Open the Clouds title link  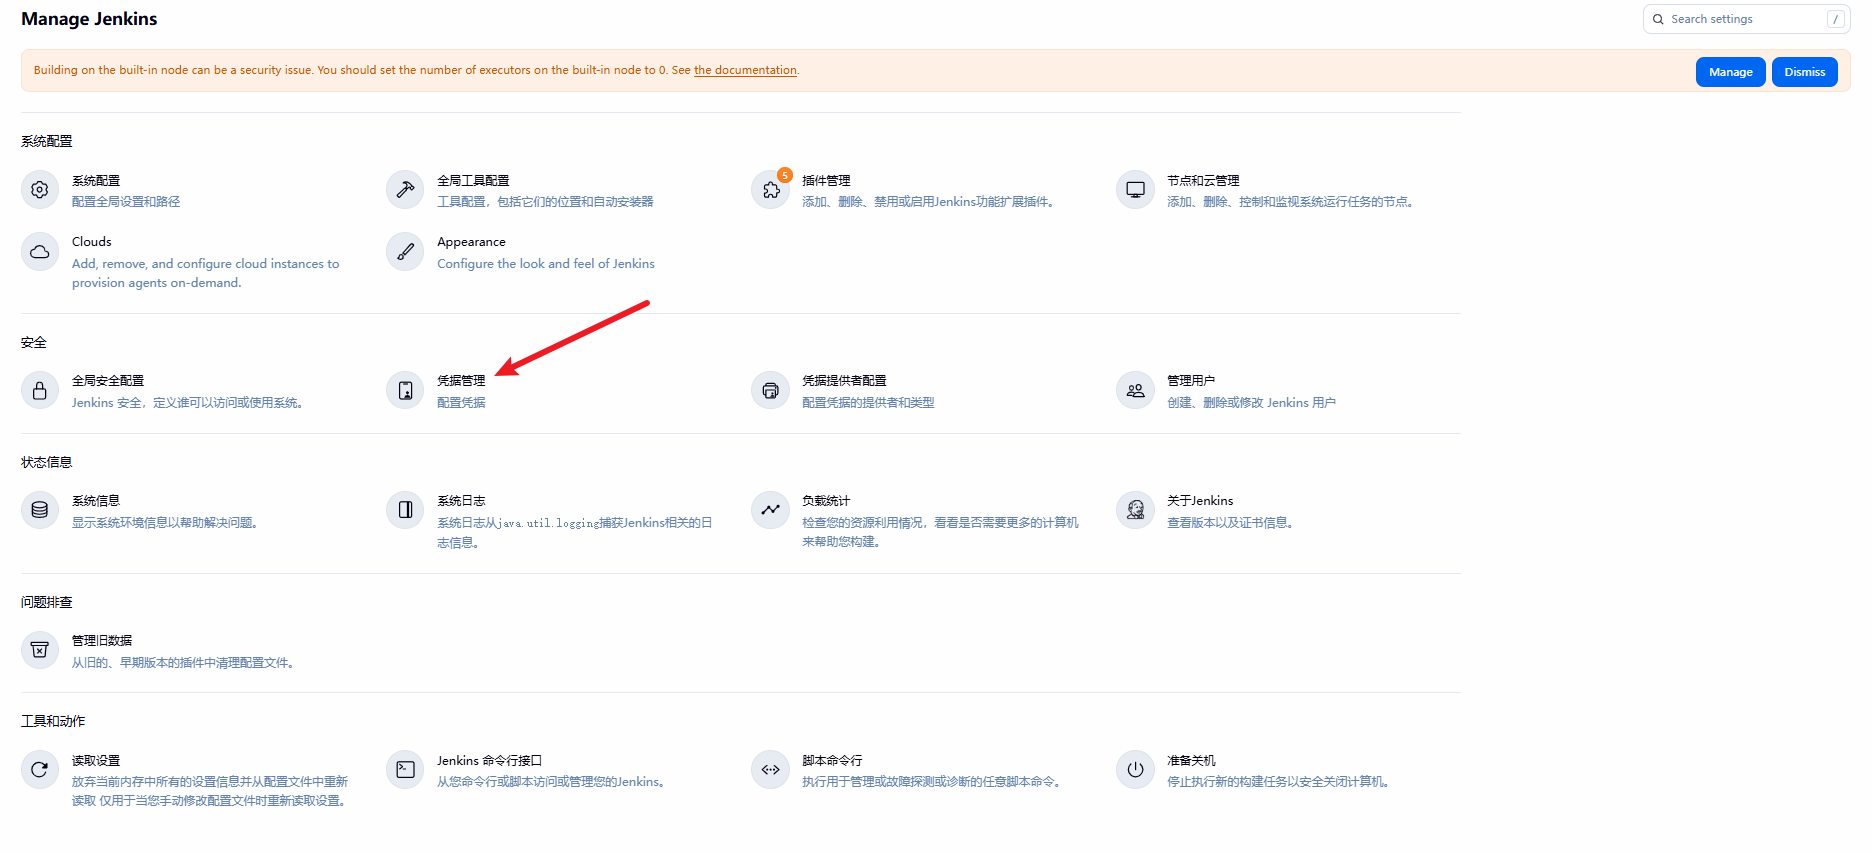pyautogui.click(x=92, y=242)
